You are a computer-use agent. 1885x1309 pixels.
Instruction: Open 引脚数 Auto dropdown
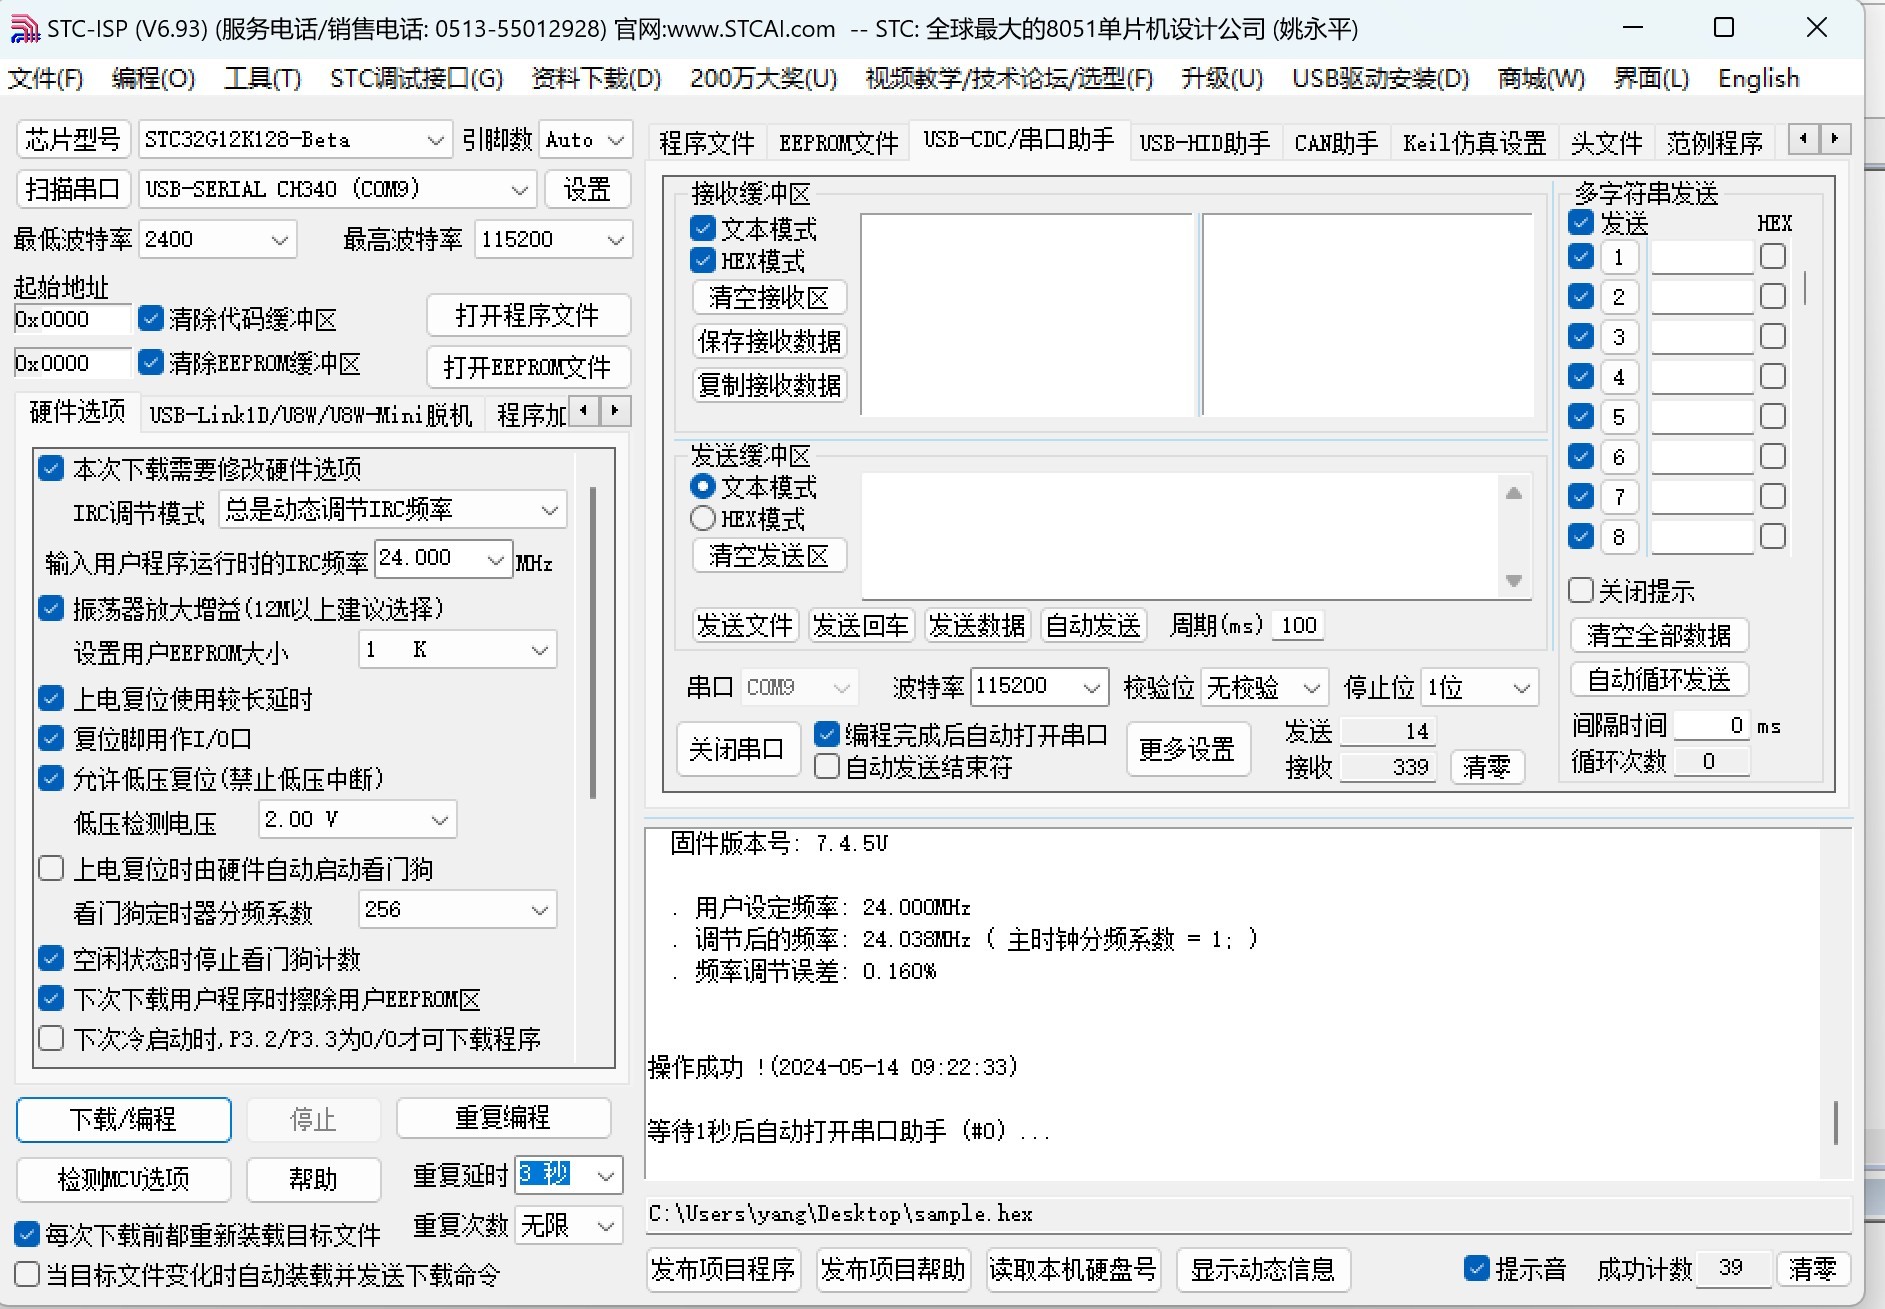pyautogui.click(x=586, y=140)
